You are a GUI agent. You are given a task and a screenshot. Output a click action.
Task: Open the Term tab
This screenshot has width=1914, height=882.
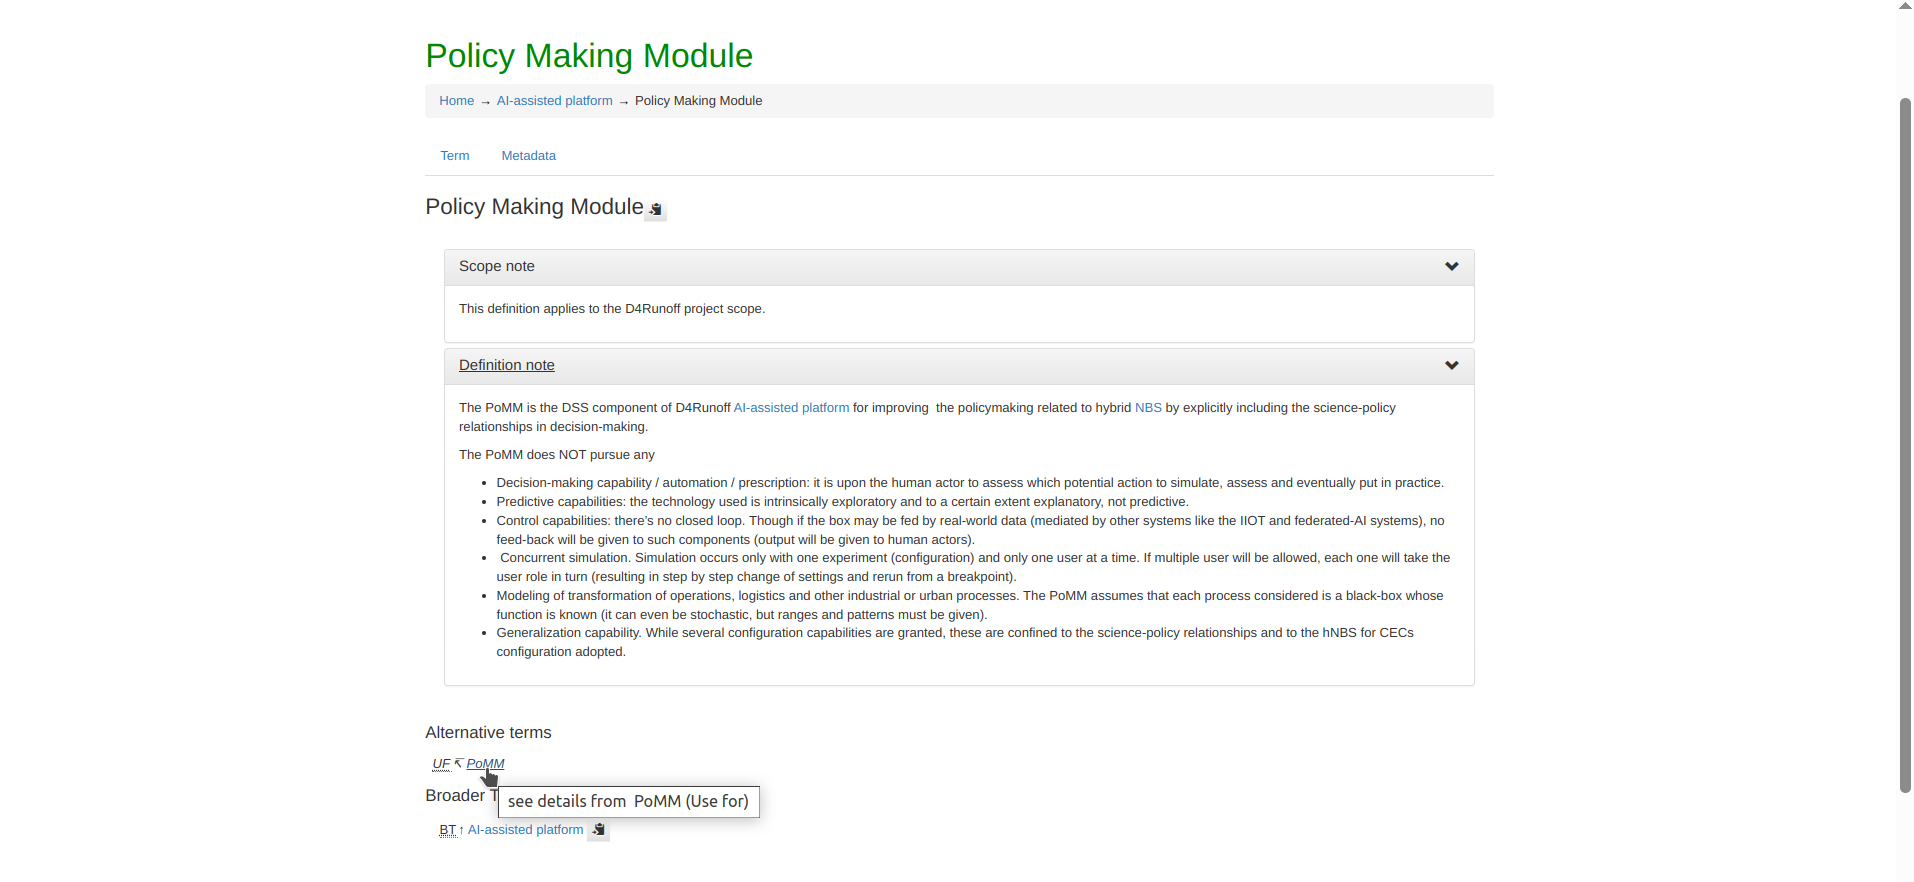pyautogui.click(x=455, y=156)
